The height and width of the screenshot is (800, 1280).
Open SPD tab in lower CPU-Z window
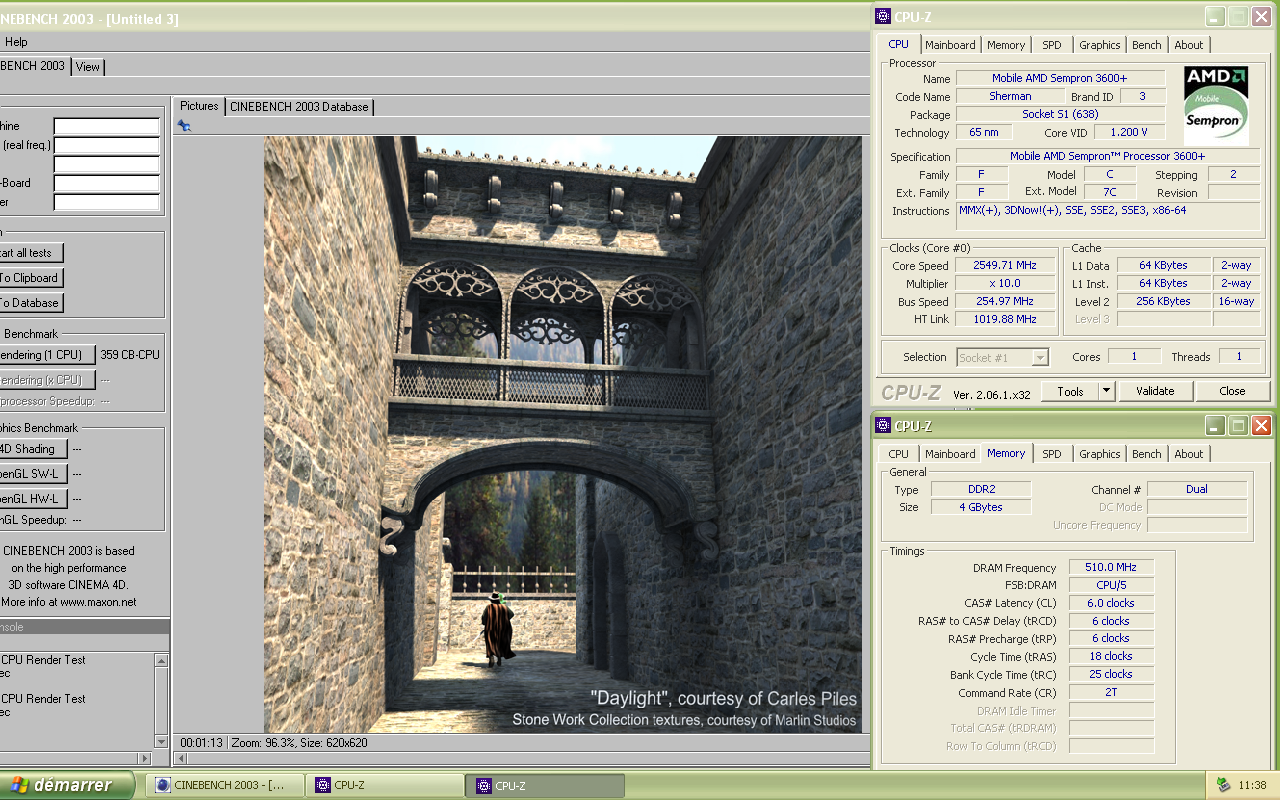click(1052, 454)
